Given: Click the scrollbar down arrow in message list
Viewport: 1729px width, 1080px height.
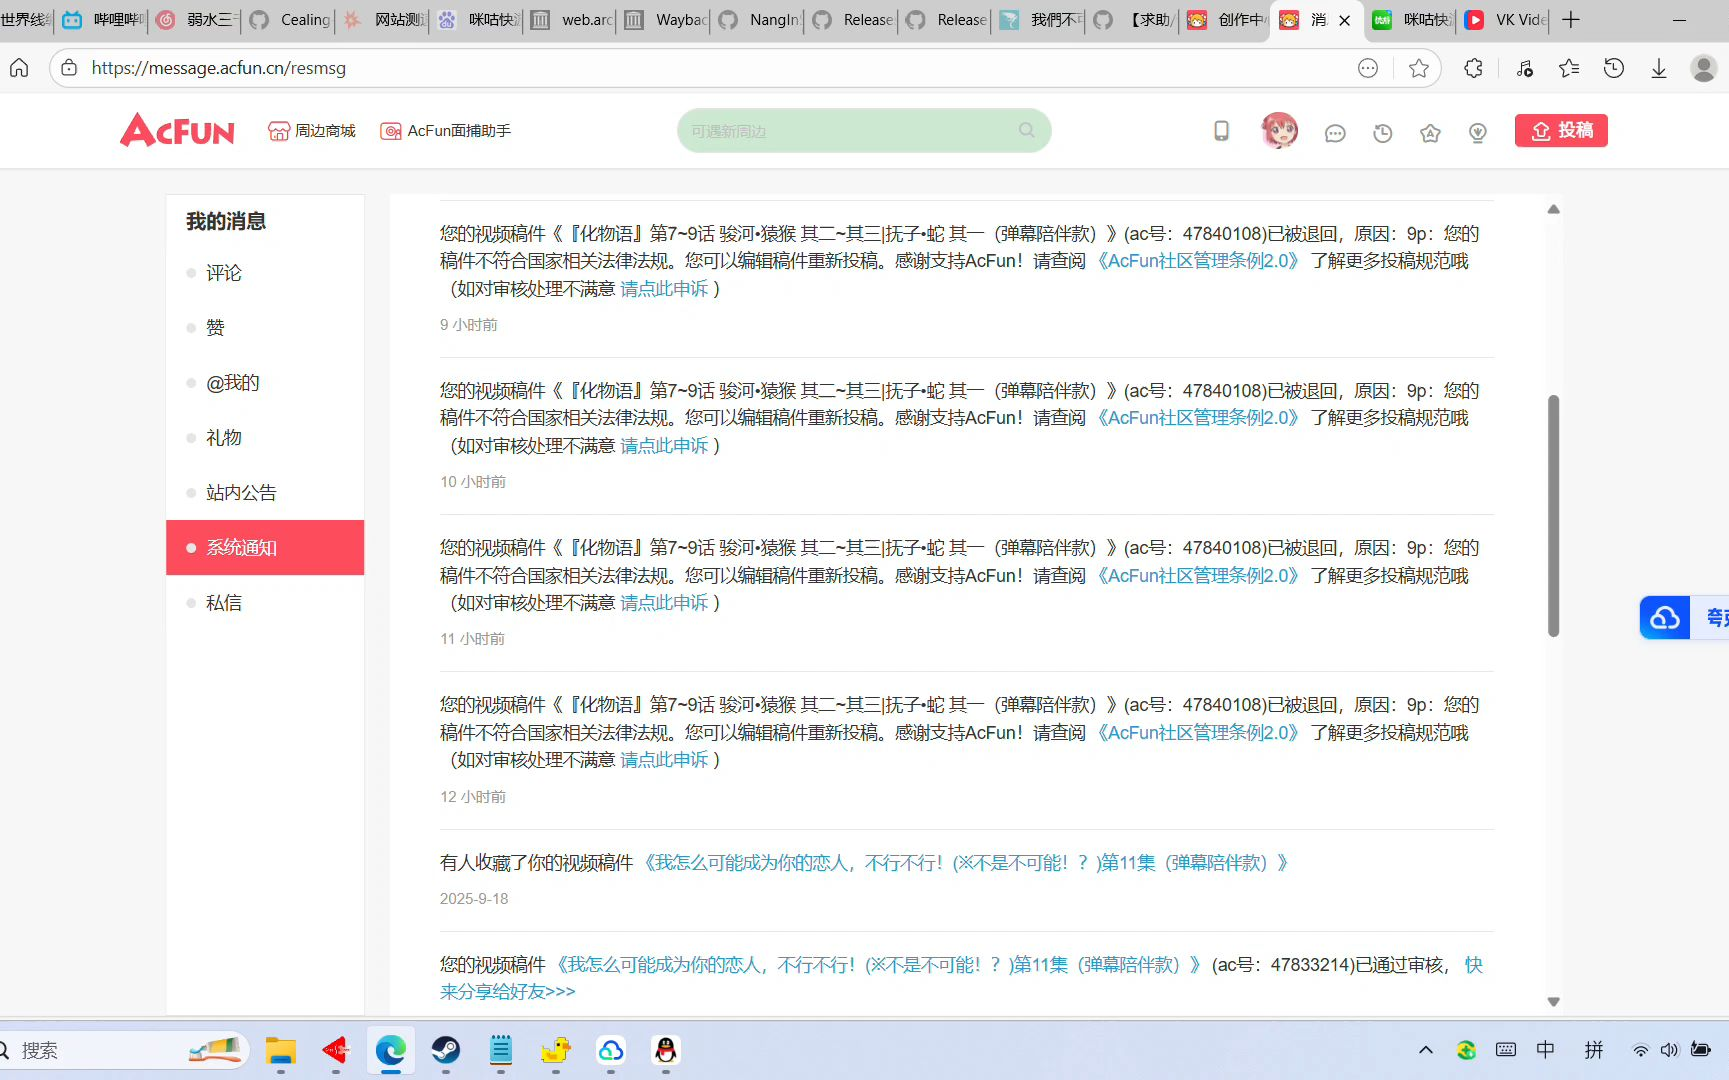Looking at the screenshot, I should 1553,1001.
